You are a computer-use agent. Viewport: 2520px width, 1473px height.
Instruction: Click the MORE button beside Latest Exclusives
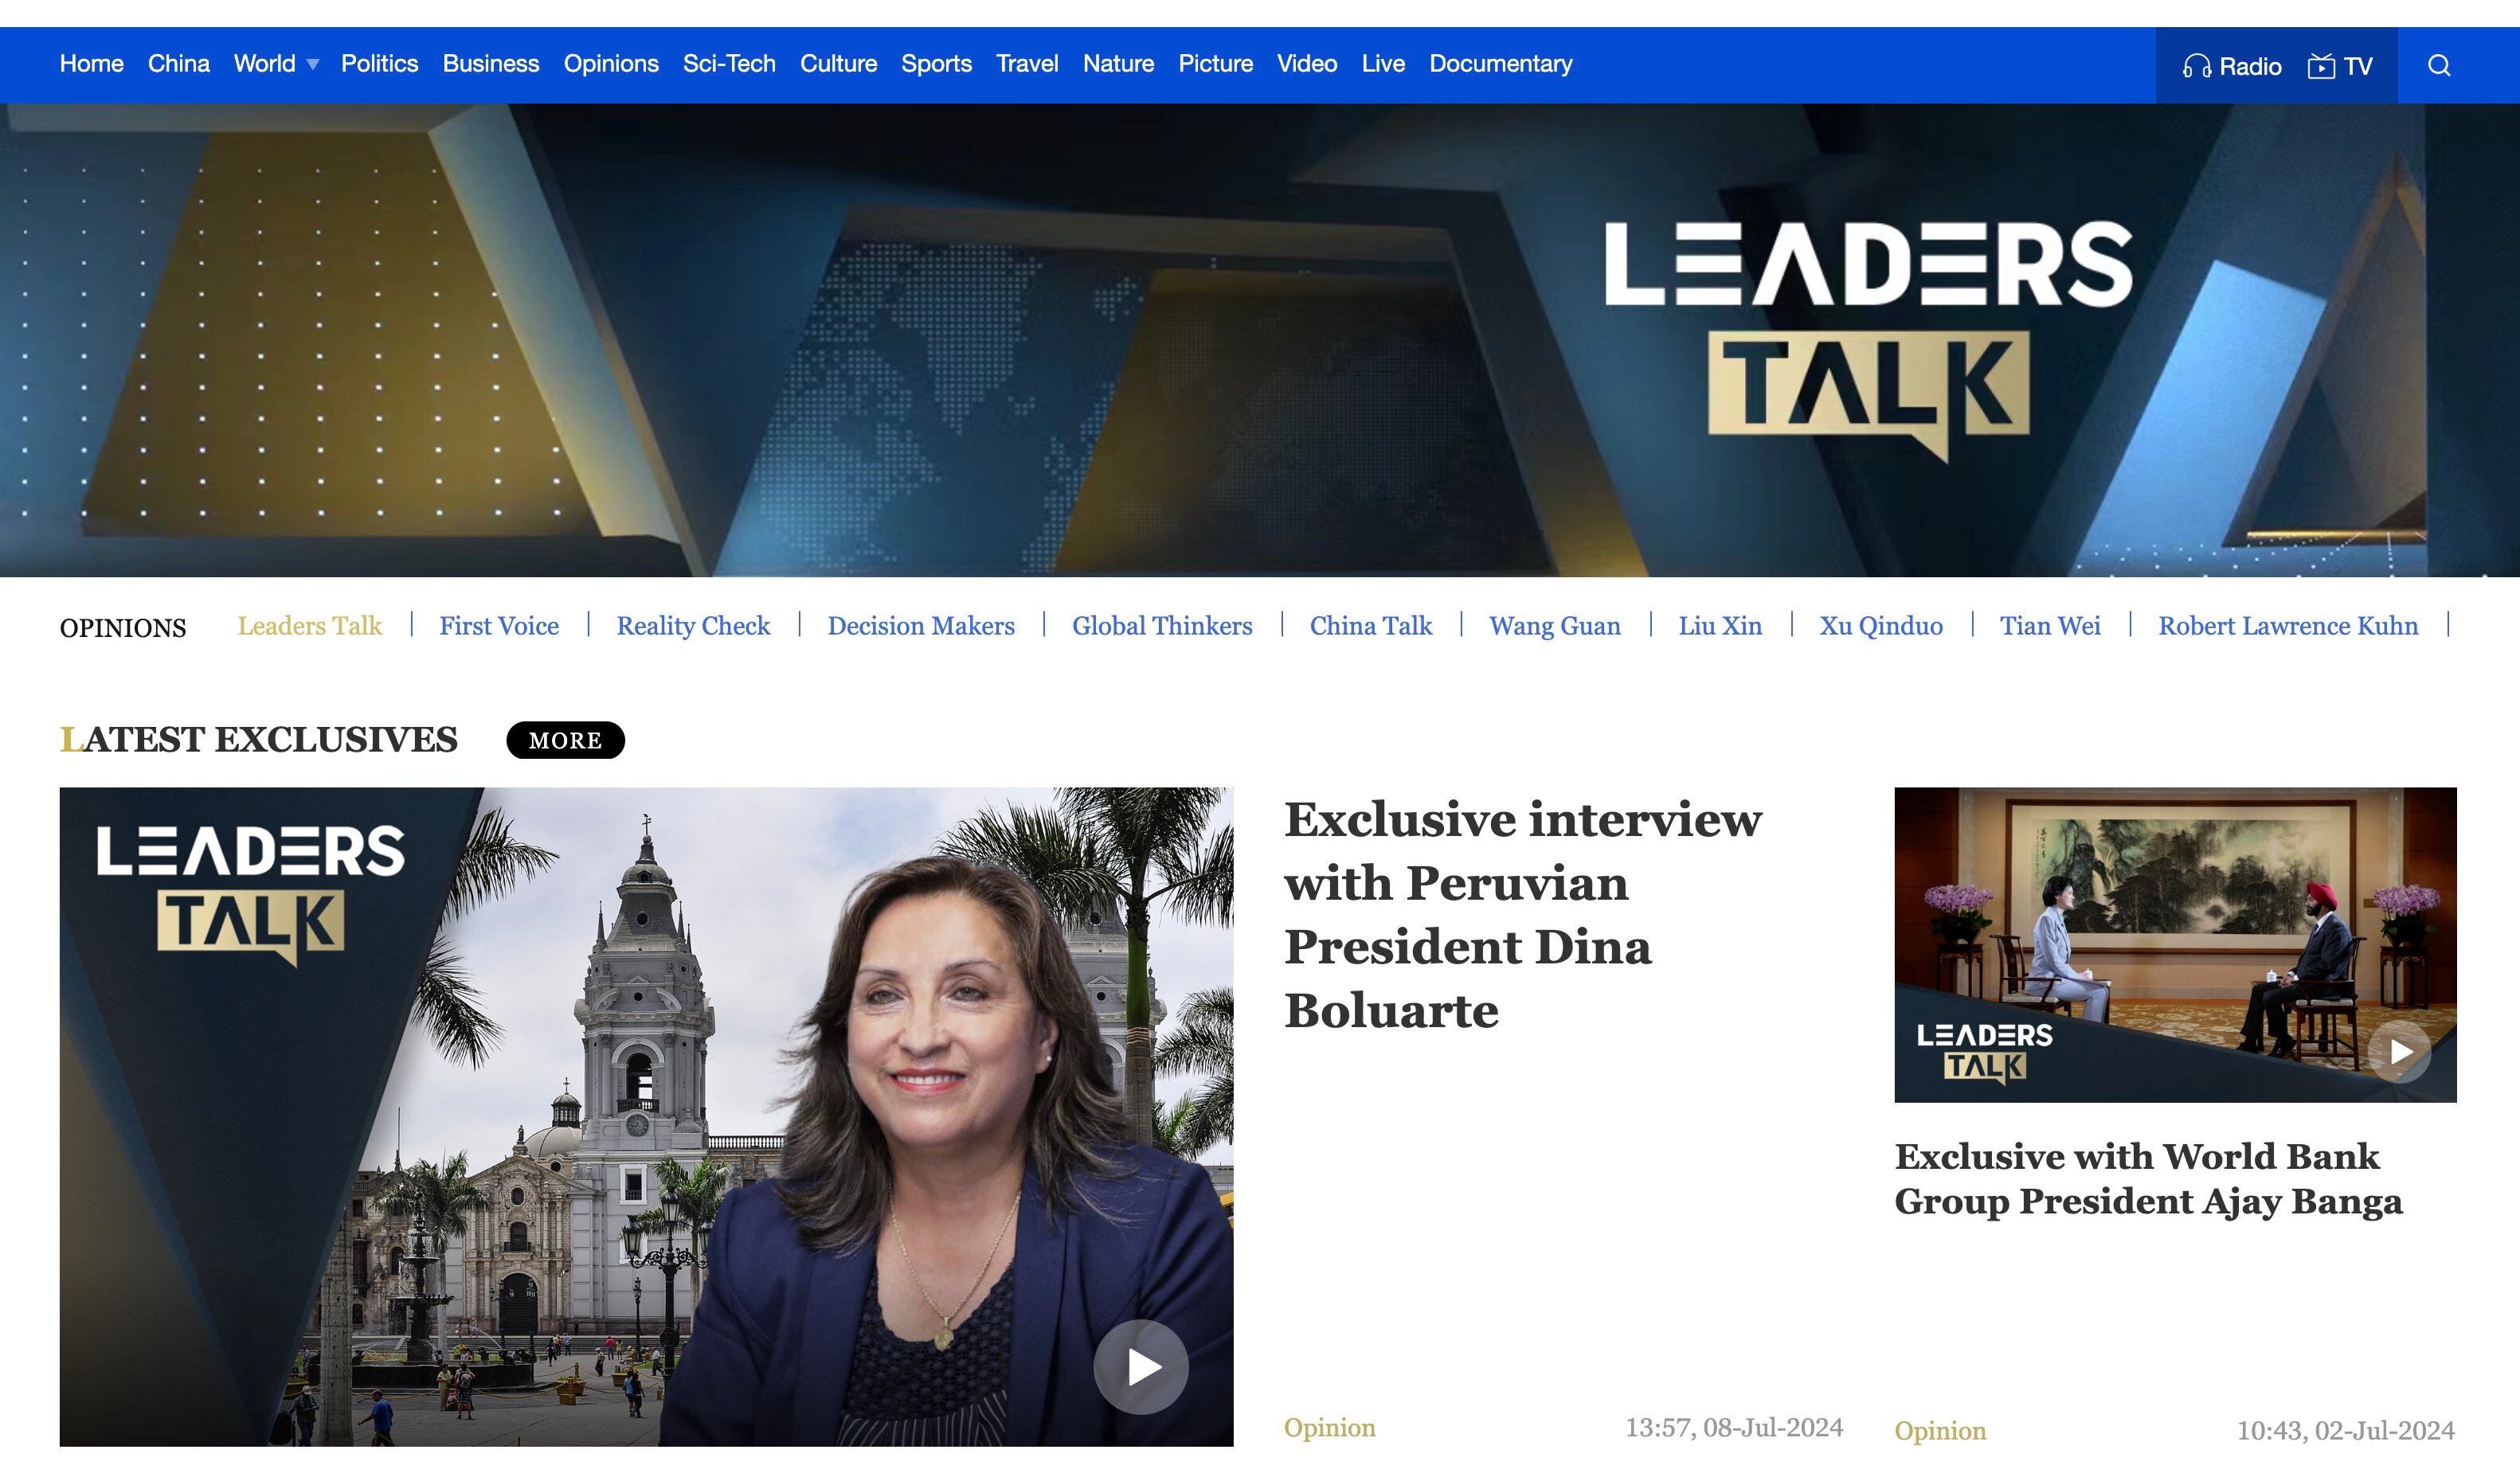click(x=565, y=740)
